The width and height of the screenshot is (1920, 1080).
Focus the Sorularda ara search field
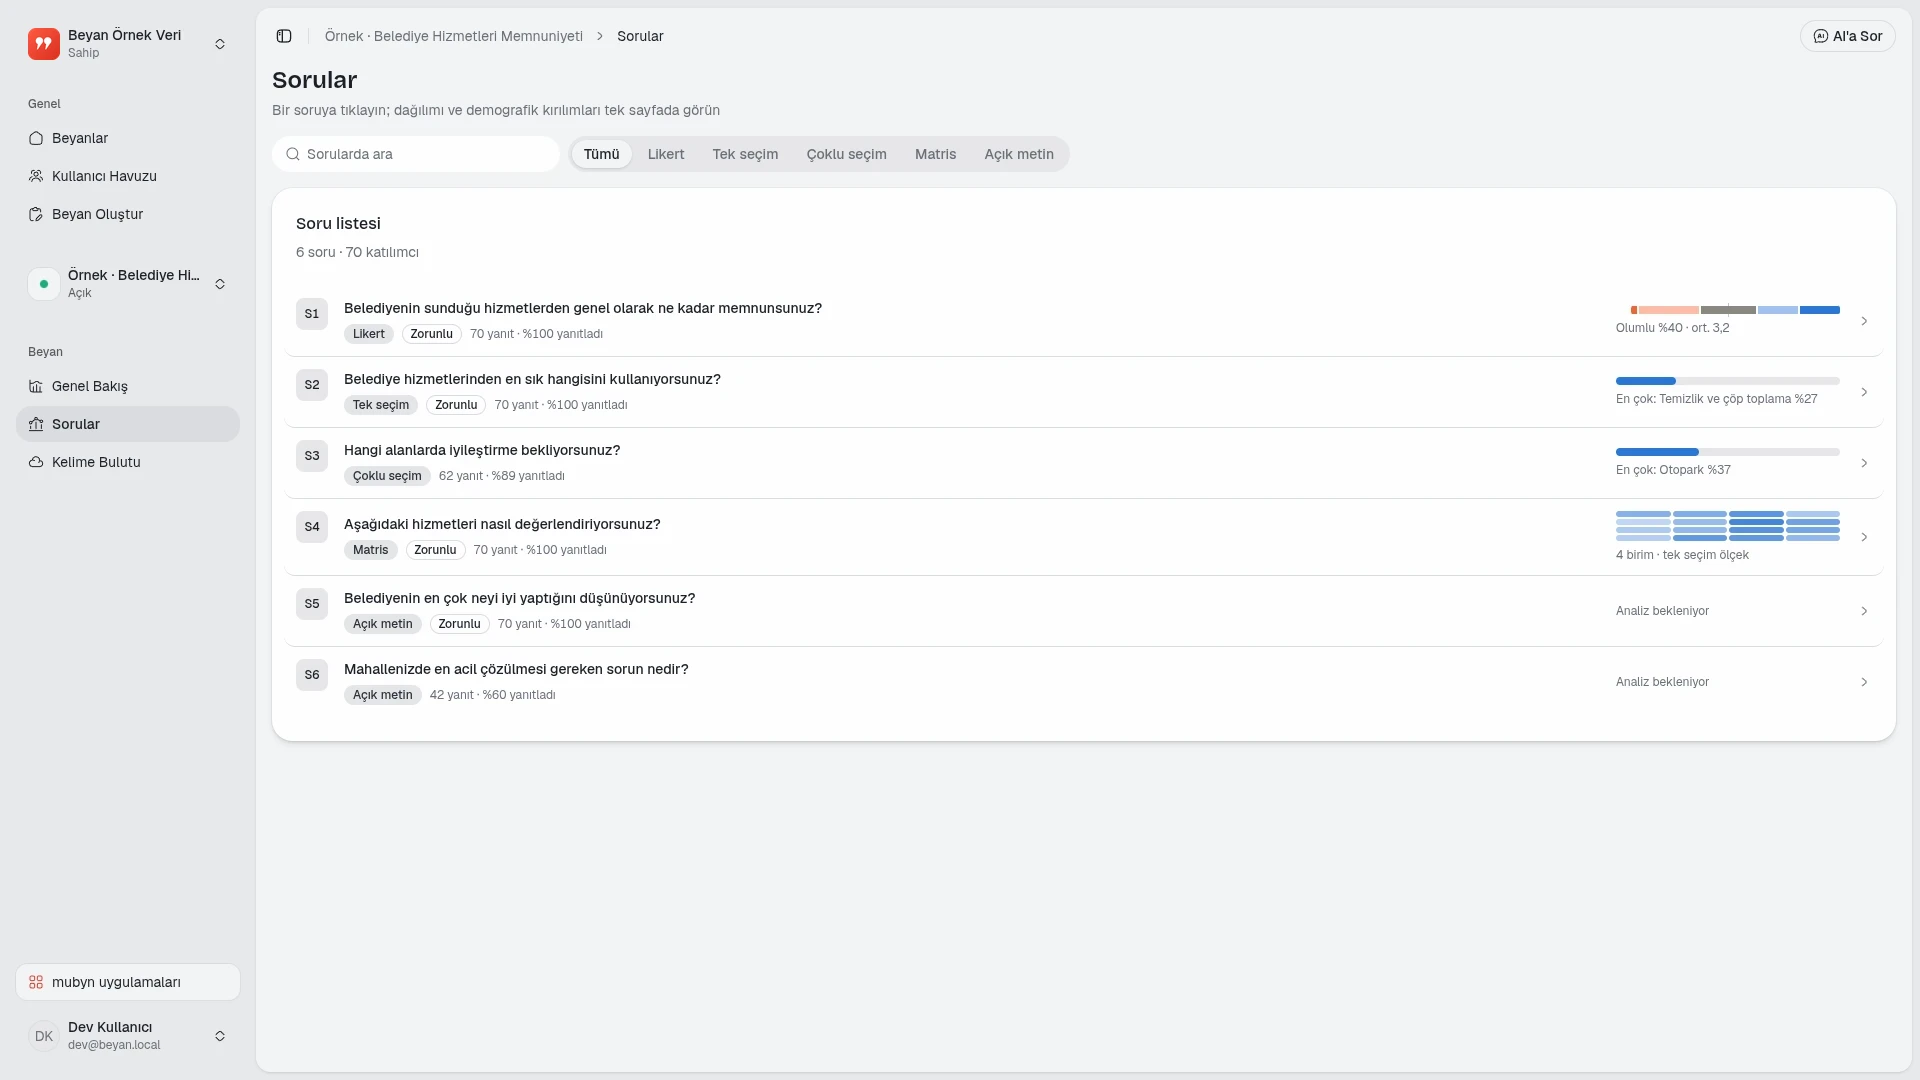(416, 154)
